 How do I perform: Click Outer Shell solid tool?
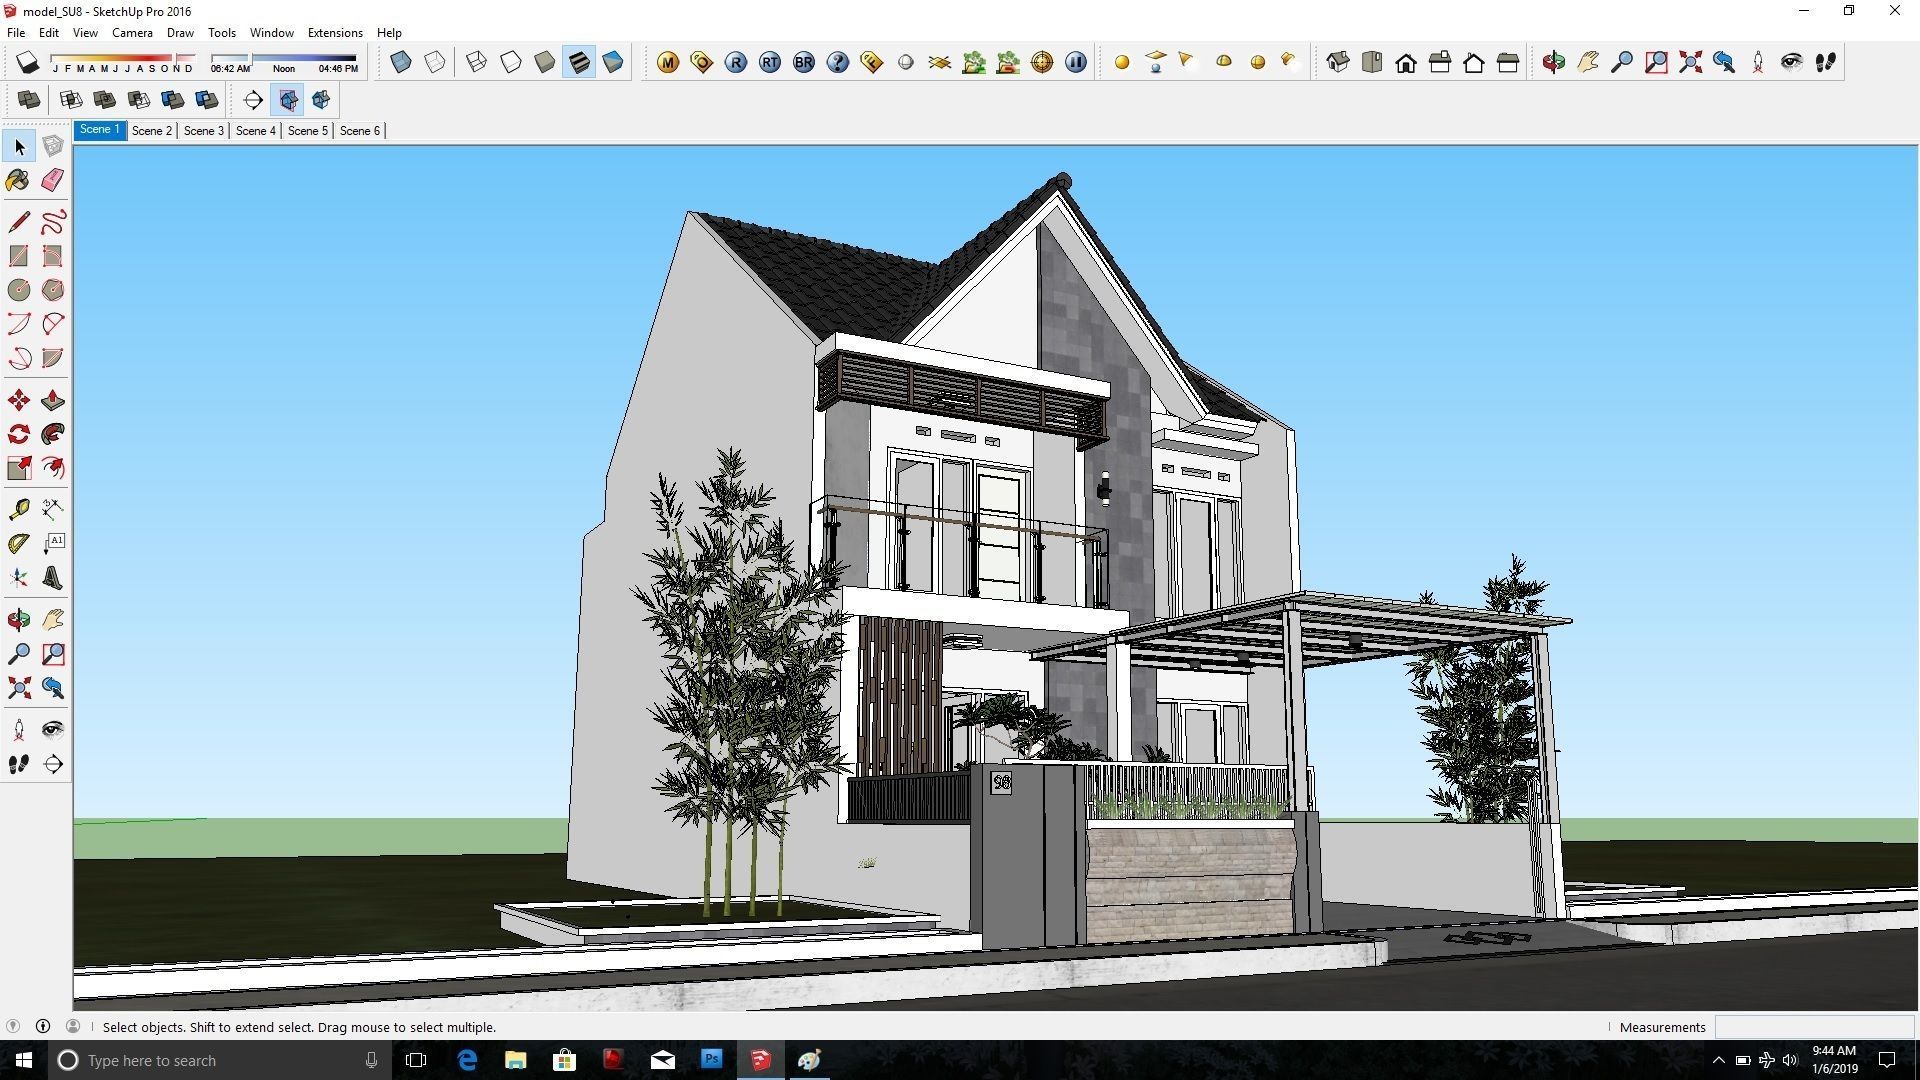click(x=29, y=99)
